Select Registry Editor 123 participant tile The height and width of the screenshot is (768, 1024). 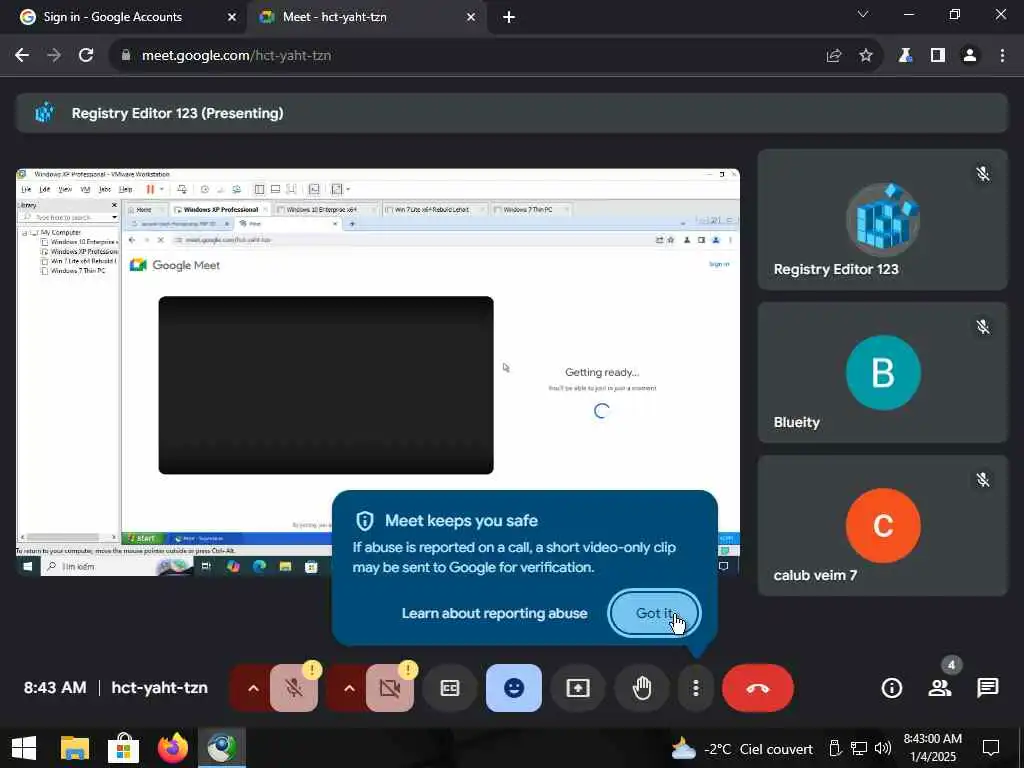882,219
